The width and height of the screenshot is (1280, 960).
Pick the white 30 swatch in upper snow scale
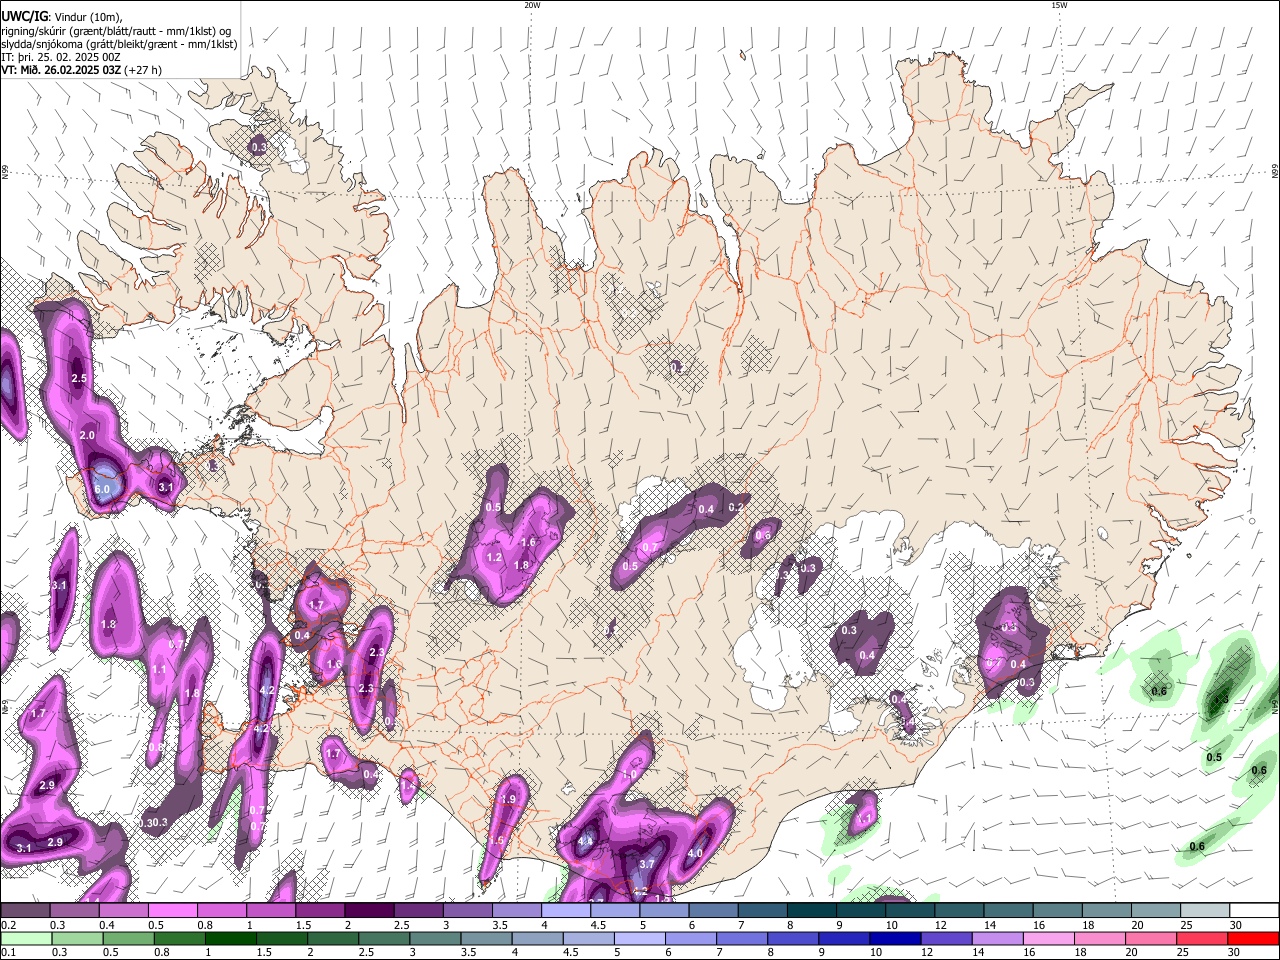[x=1254, y=911]
